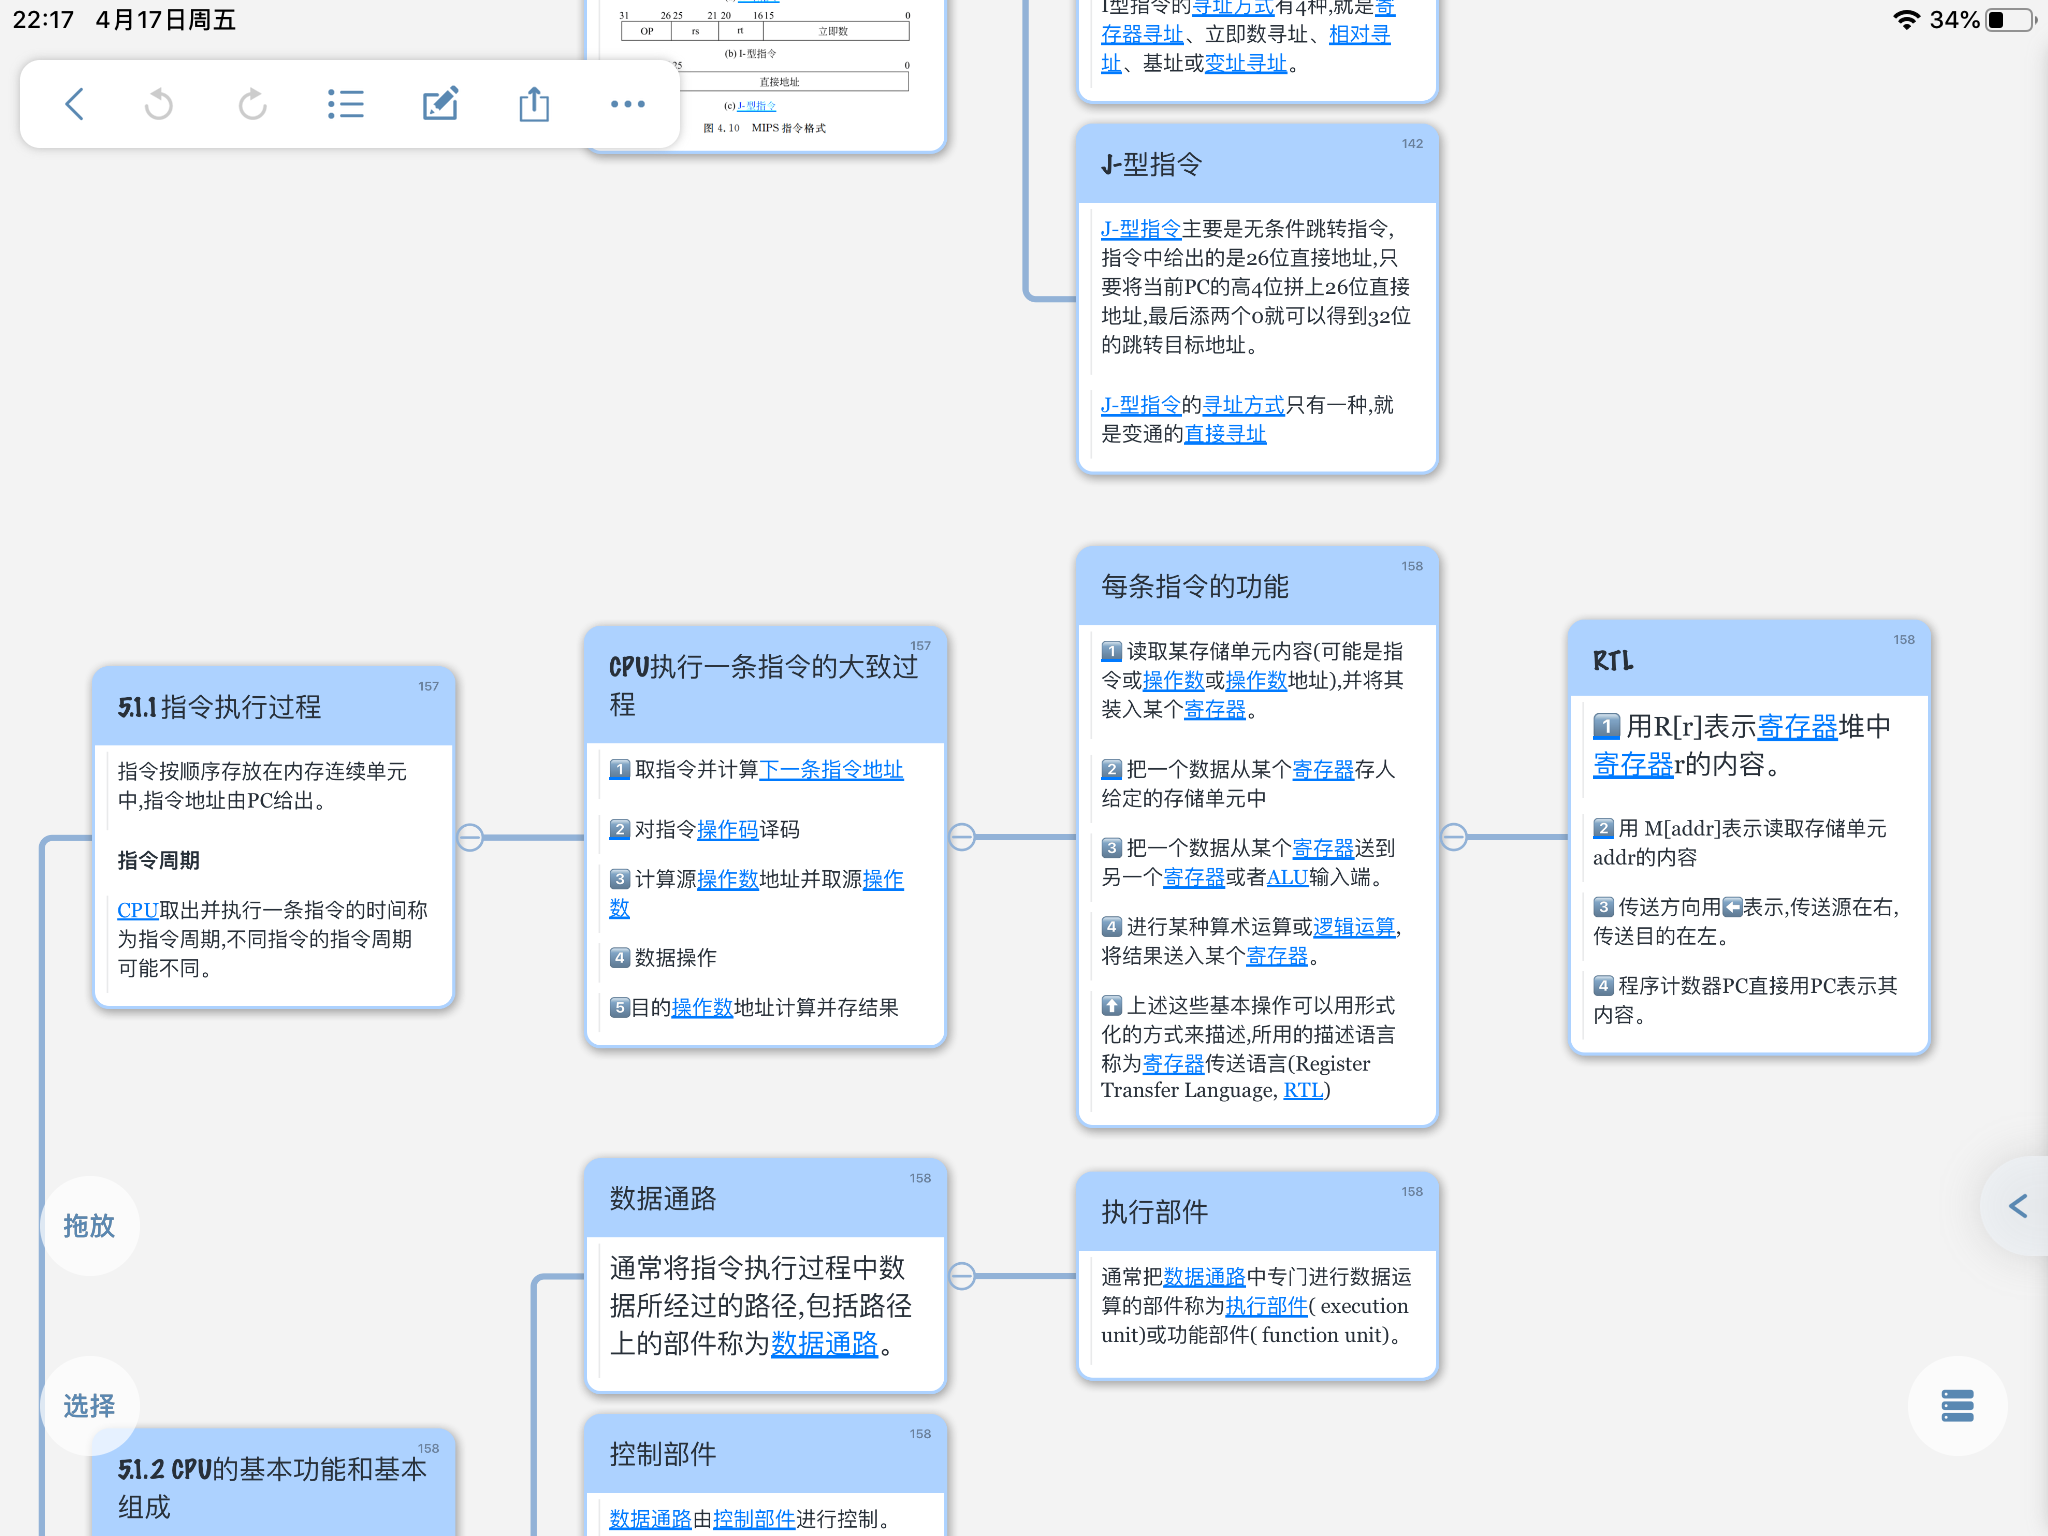Open the outline list view icon
This screenshot has height=1536, width=2048.
point(345,104)
